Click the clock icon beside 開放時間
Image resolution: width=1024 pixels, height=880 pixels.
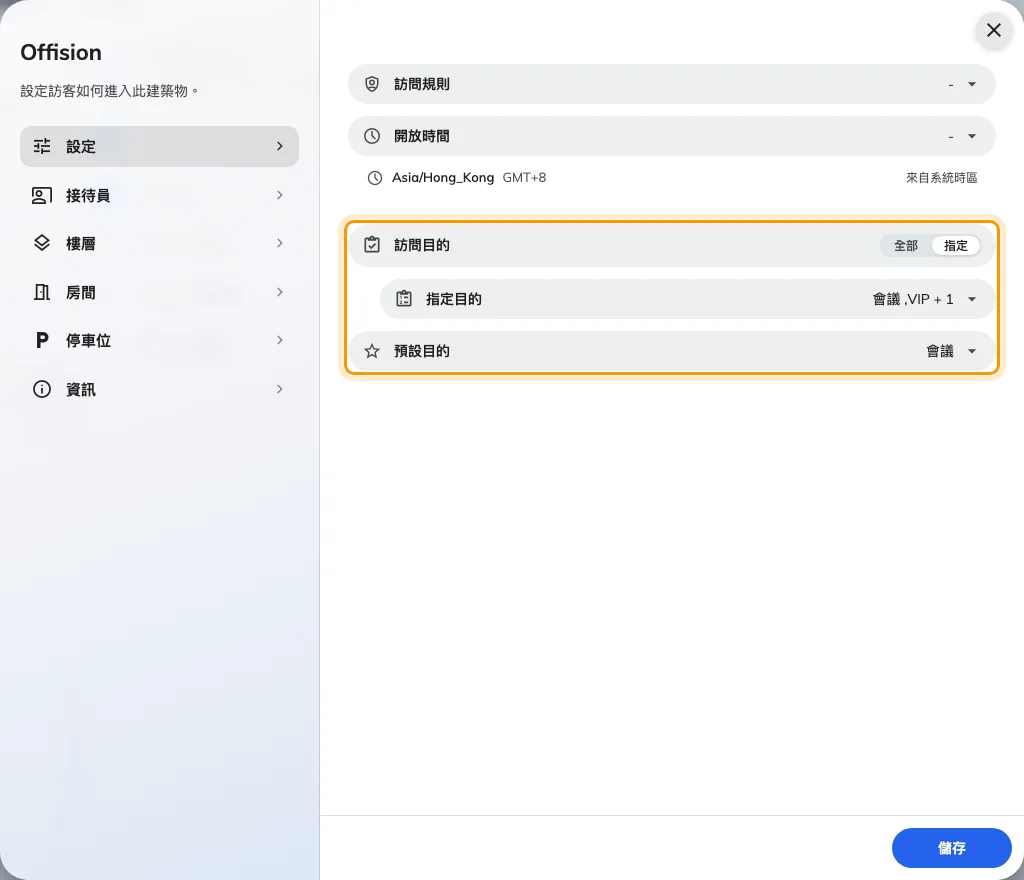tap(372, 136)
